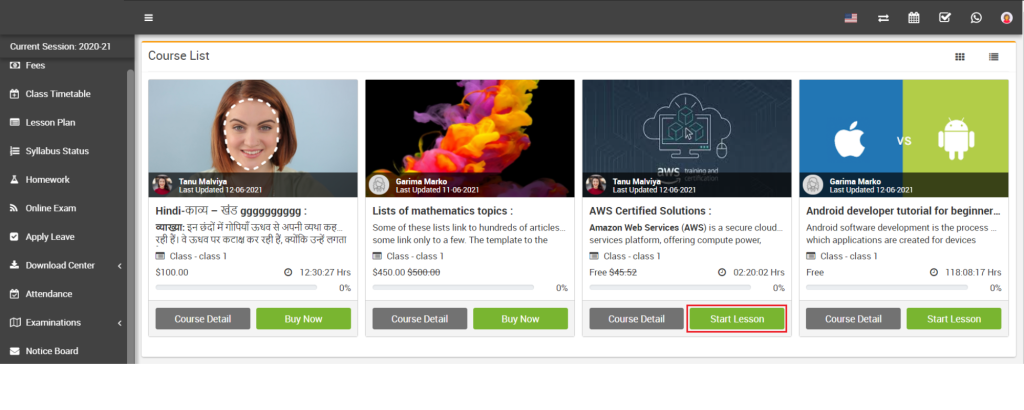Open Course Detail for AWS Certified Solutions

637,319
